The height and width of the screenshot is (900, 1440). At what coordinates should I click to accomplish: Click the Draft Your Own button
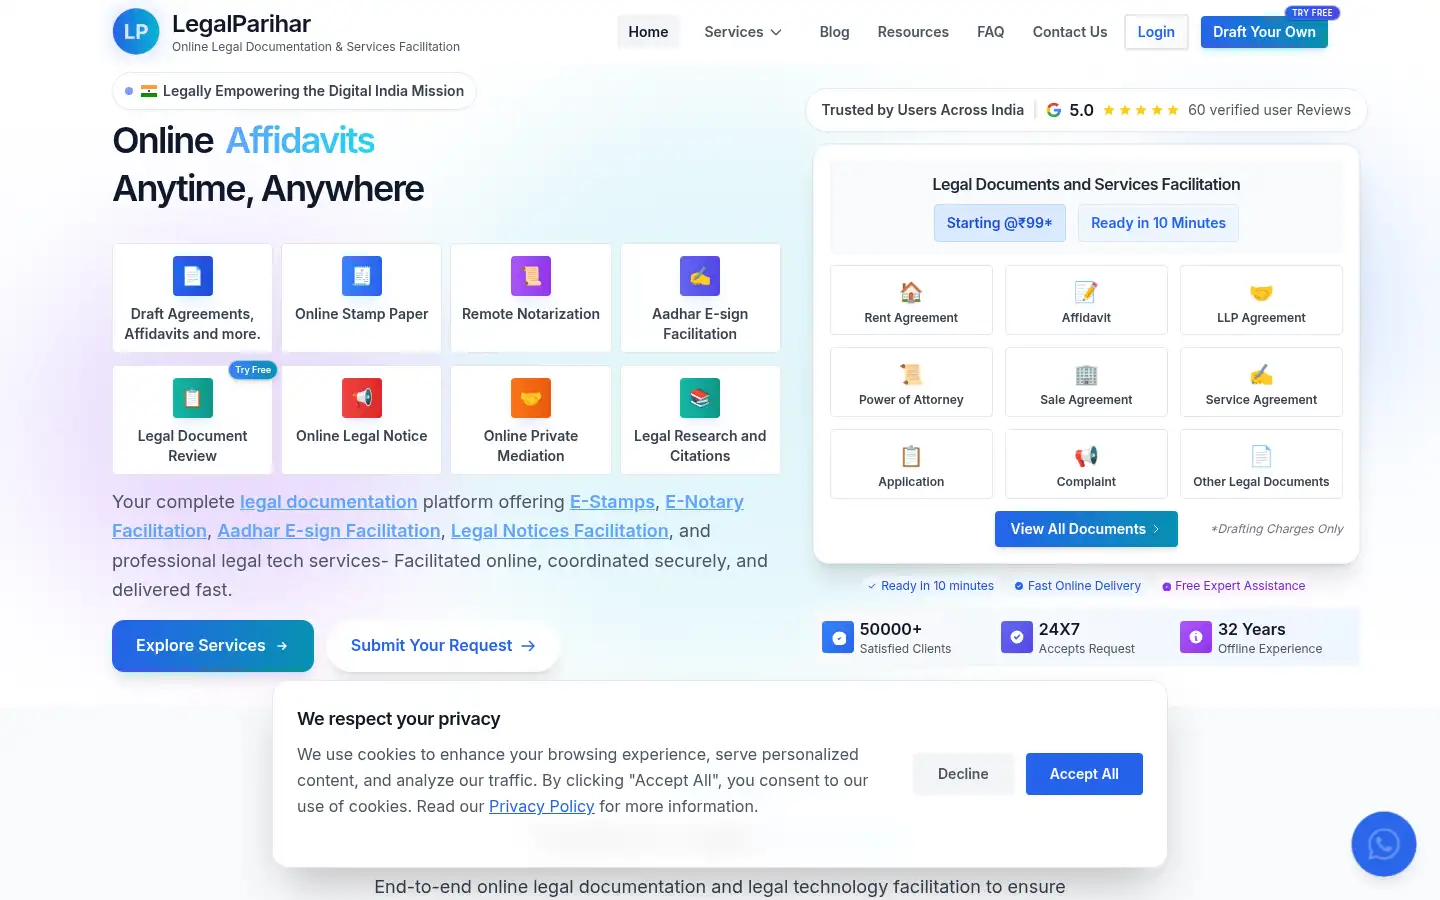[1264, 32]
